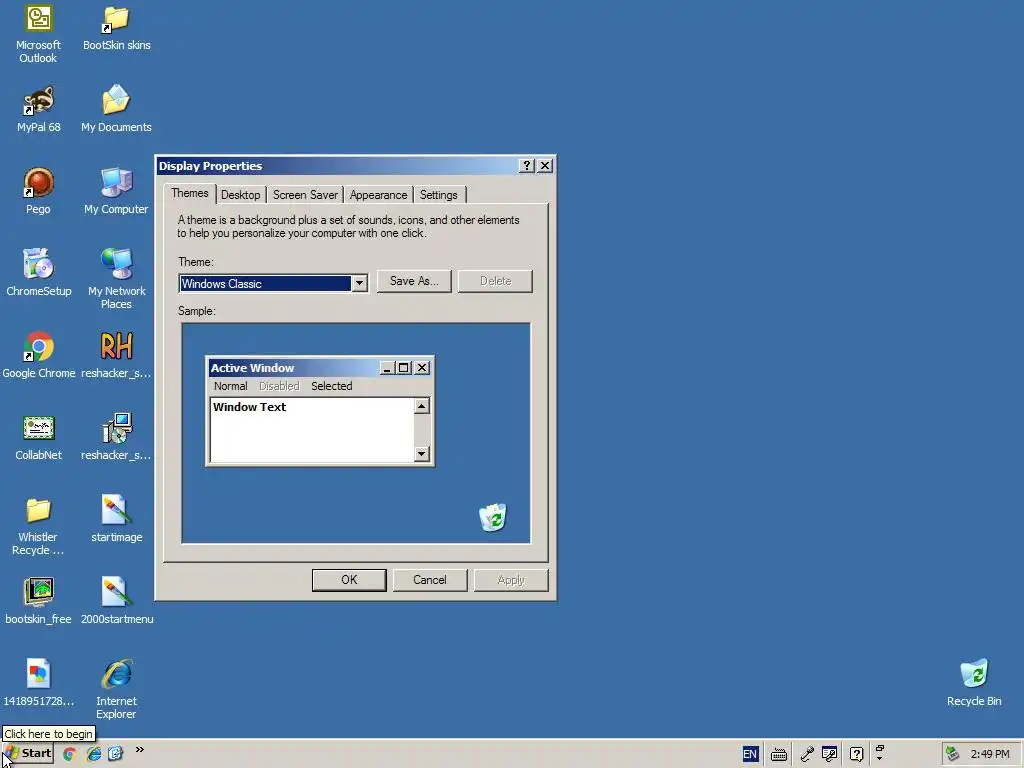Click the handwriting icon in language bar
The height and width of the screenshot is (768, 1024).
pos(829,754)
